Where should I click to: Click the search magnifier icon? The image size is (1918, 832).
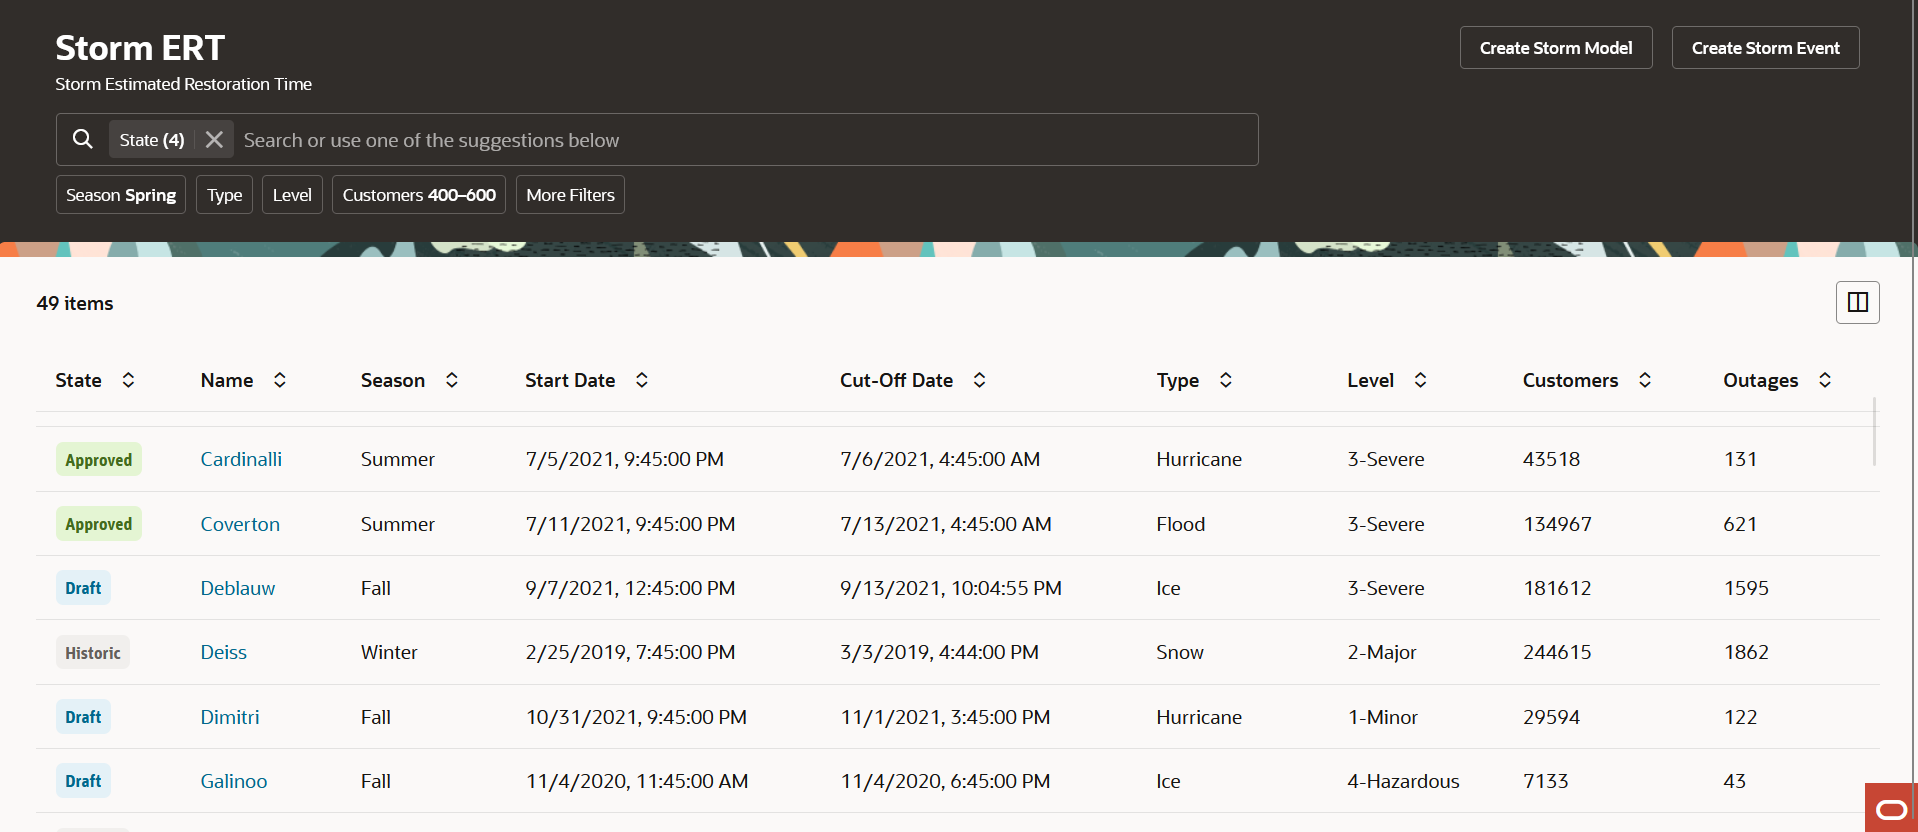83,139
